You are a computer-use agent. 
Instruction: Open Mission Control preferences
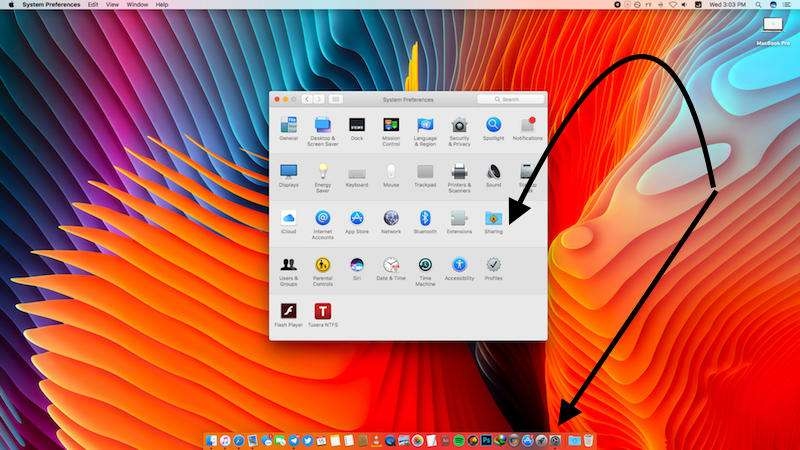click(391, 126)
